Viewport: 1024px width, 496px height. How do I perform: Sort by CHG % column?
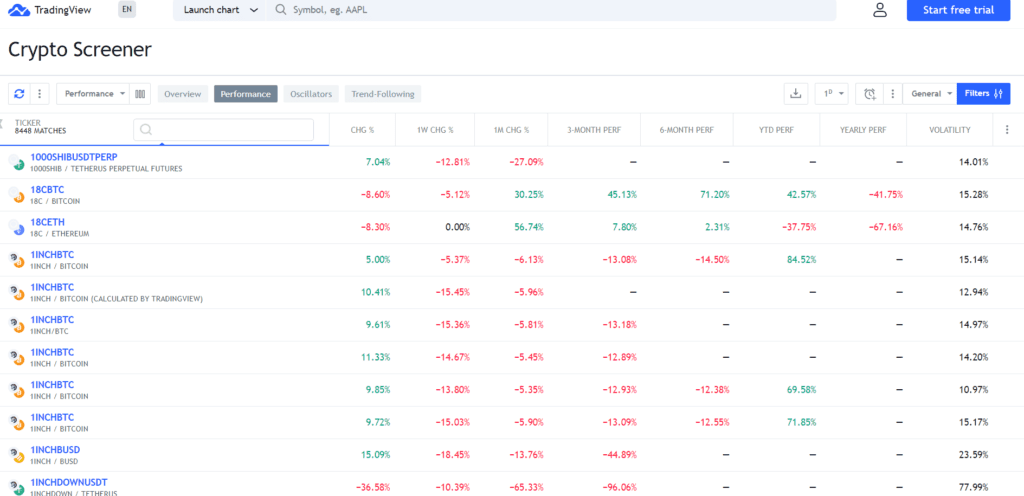pos(362,130)
